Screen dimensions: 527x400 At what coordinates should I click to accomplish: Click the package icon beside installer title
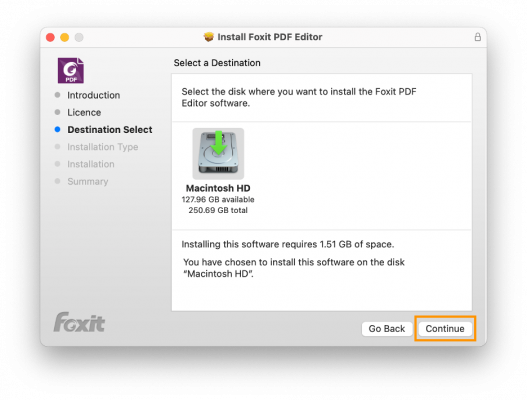[209, 37]
